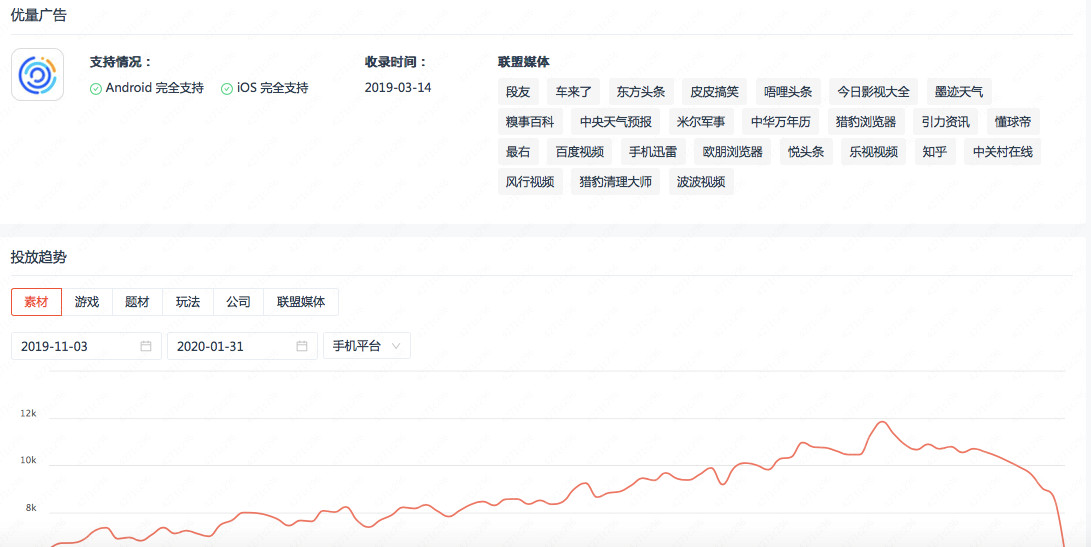Click the 猎豹浏览器 media tag
The width and height of the screenshot is (1091, 547).
[x=866, y=122]
